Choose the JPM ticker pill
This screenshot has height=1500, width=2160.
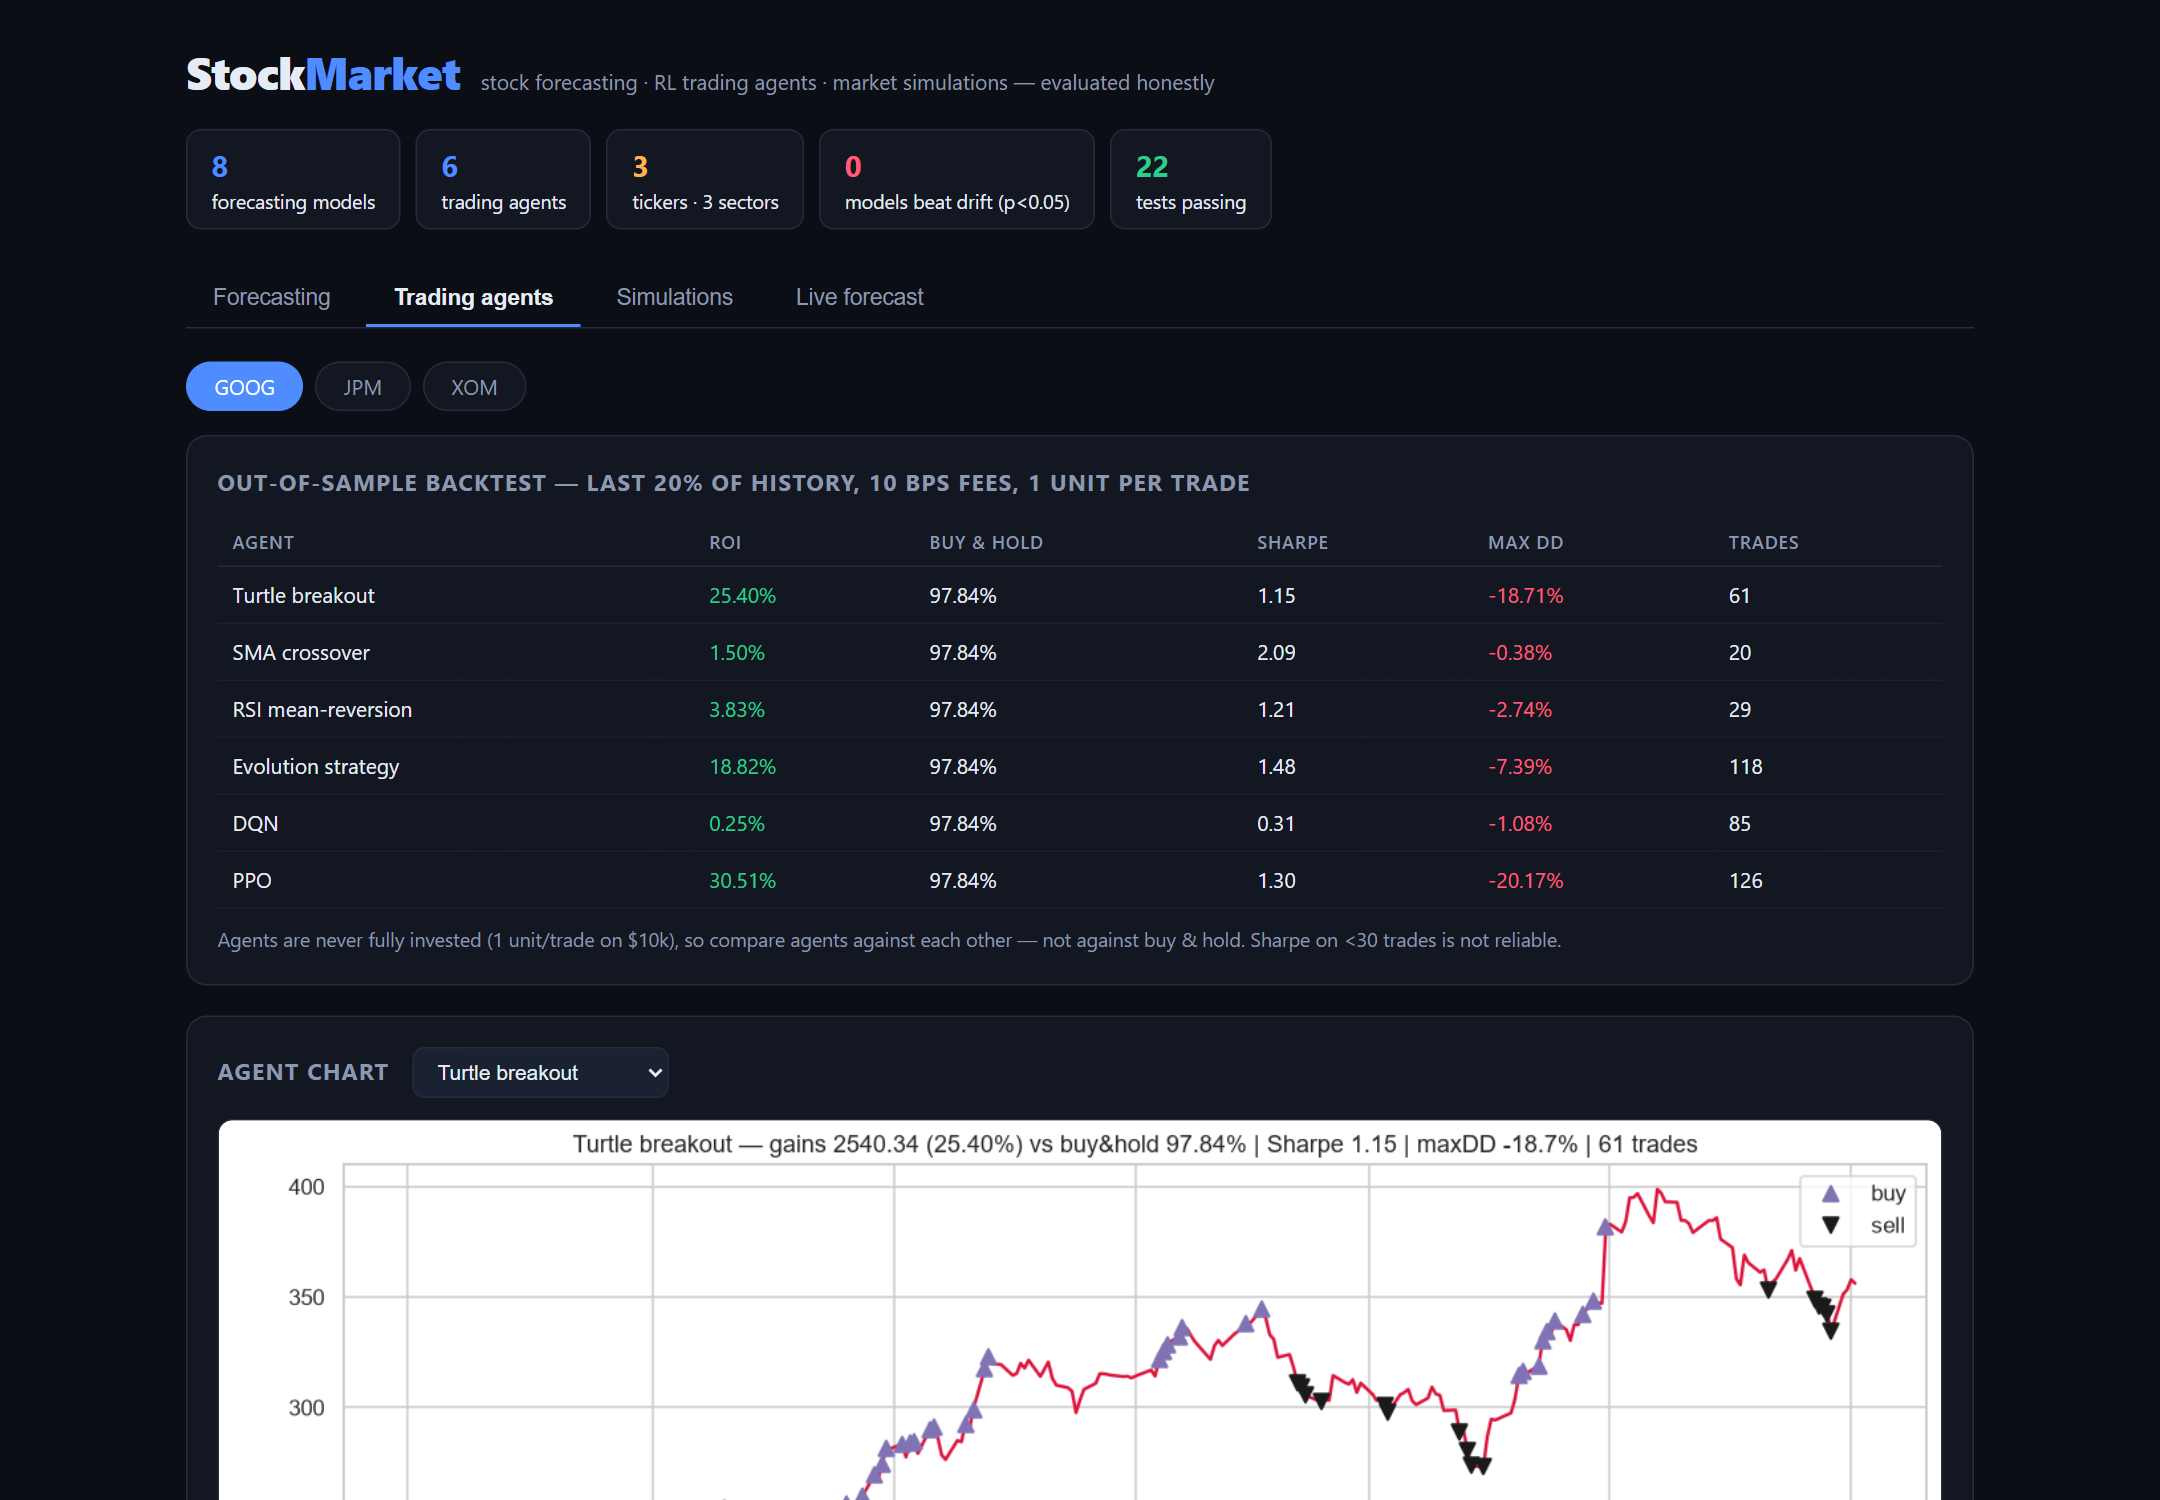point(362,387)
